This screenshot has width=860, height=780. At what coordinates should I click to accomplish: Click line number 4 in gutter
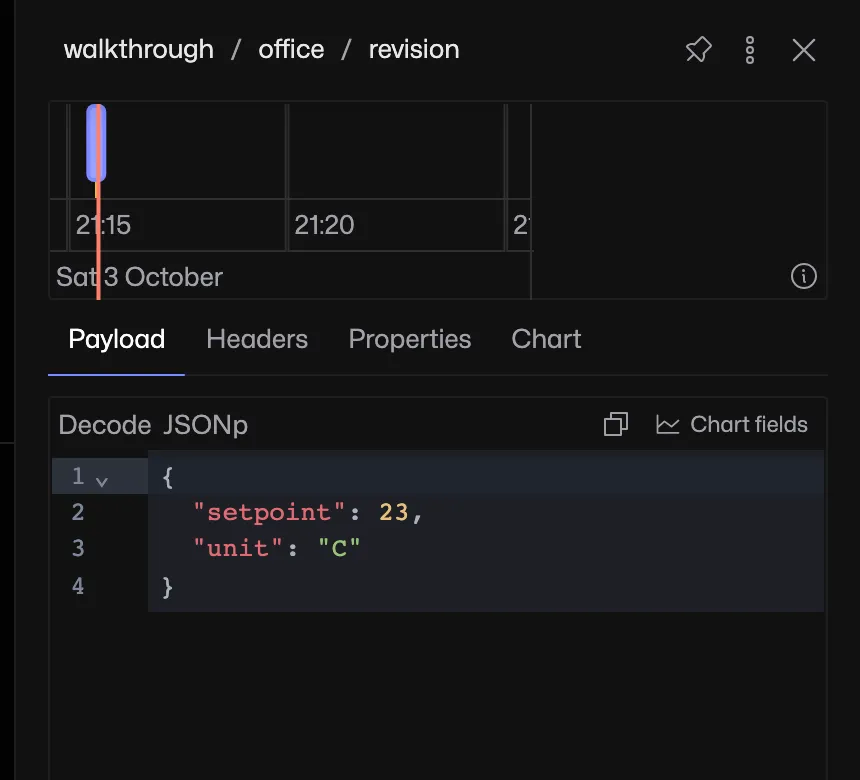[x=78, y=586]
